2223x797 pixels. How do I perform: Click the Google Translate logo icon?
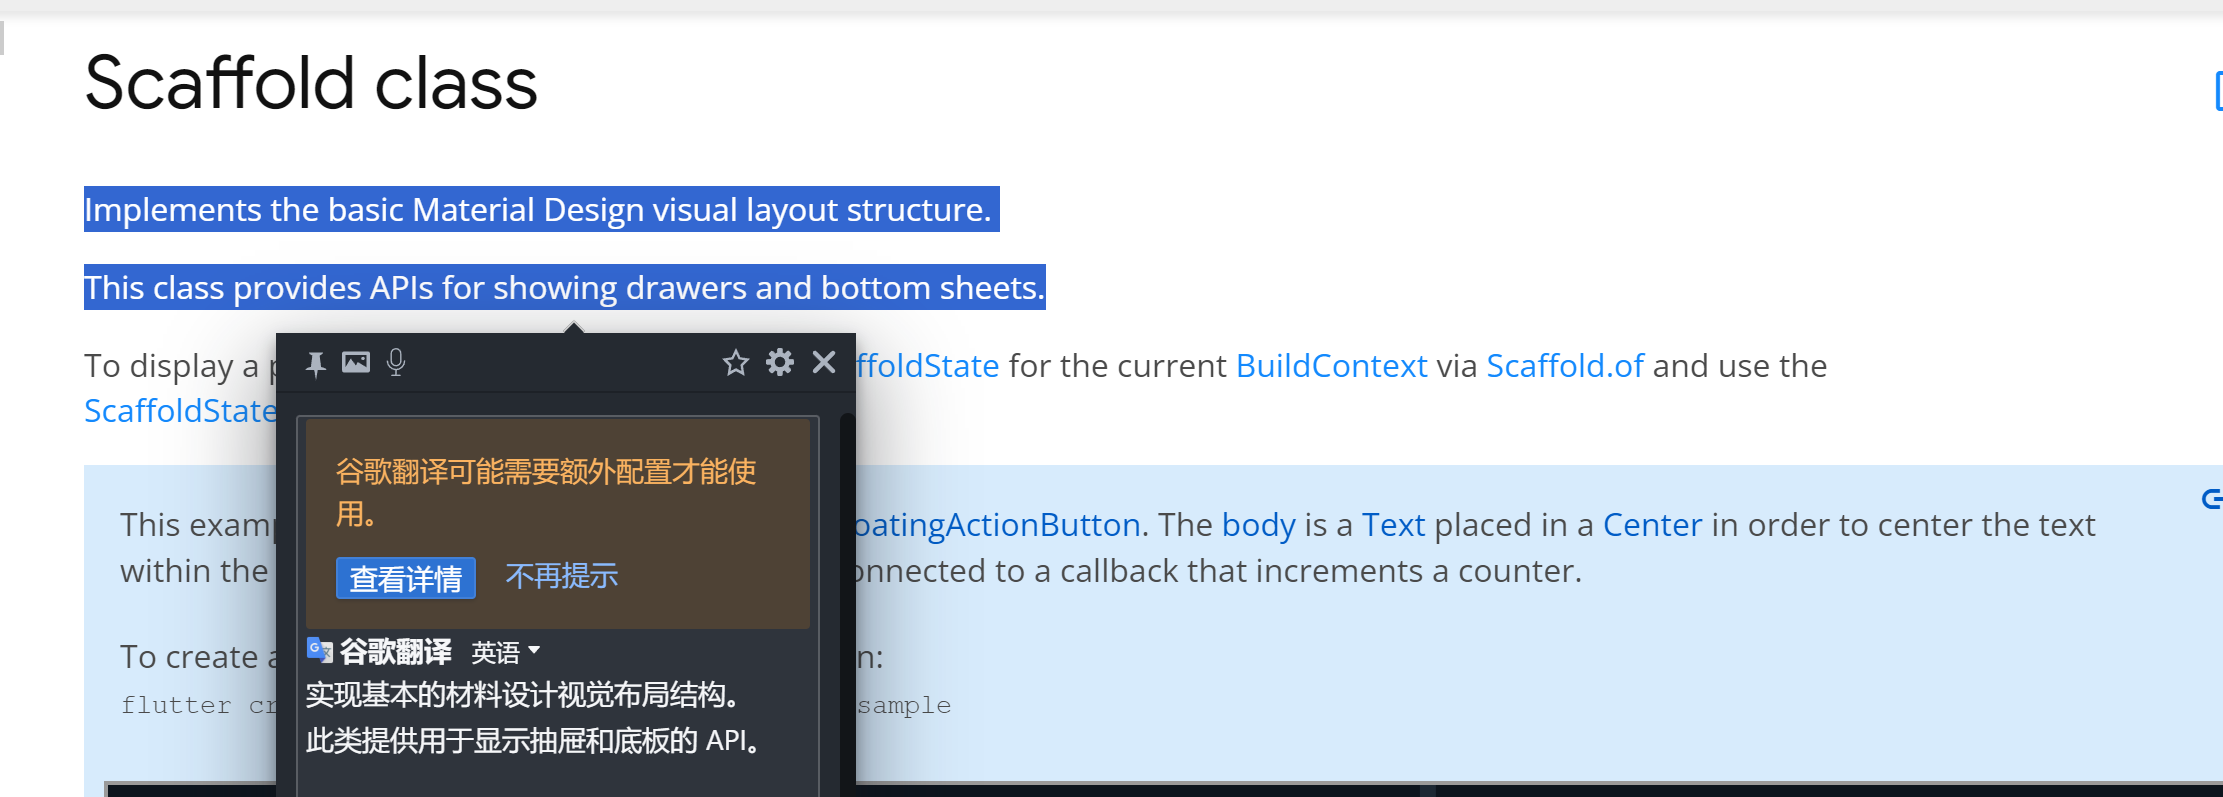tap(319, 651)
